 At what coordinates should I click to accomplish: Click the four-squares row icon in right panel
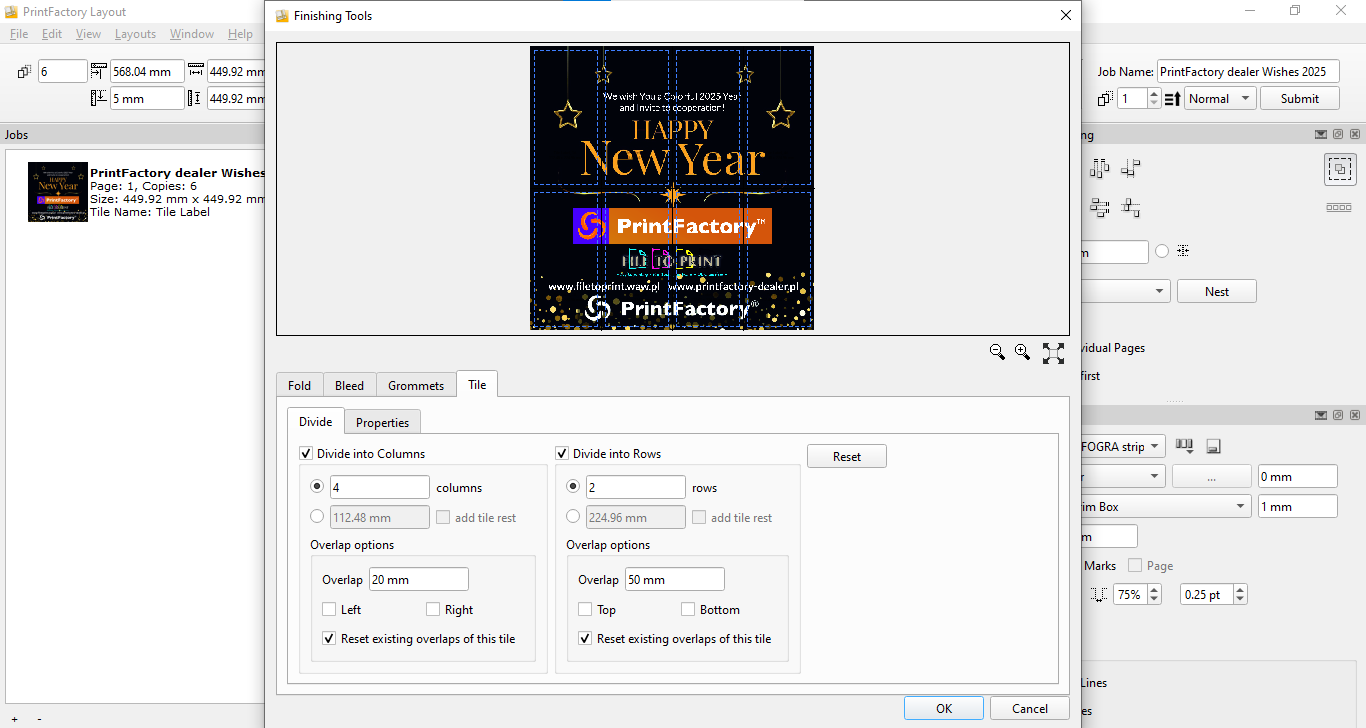coord(1338,208)
